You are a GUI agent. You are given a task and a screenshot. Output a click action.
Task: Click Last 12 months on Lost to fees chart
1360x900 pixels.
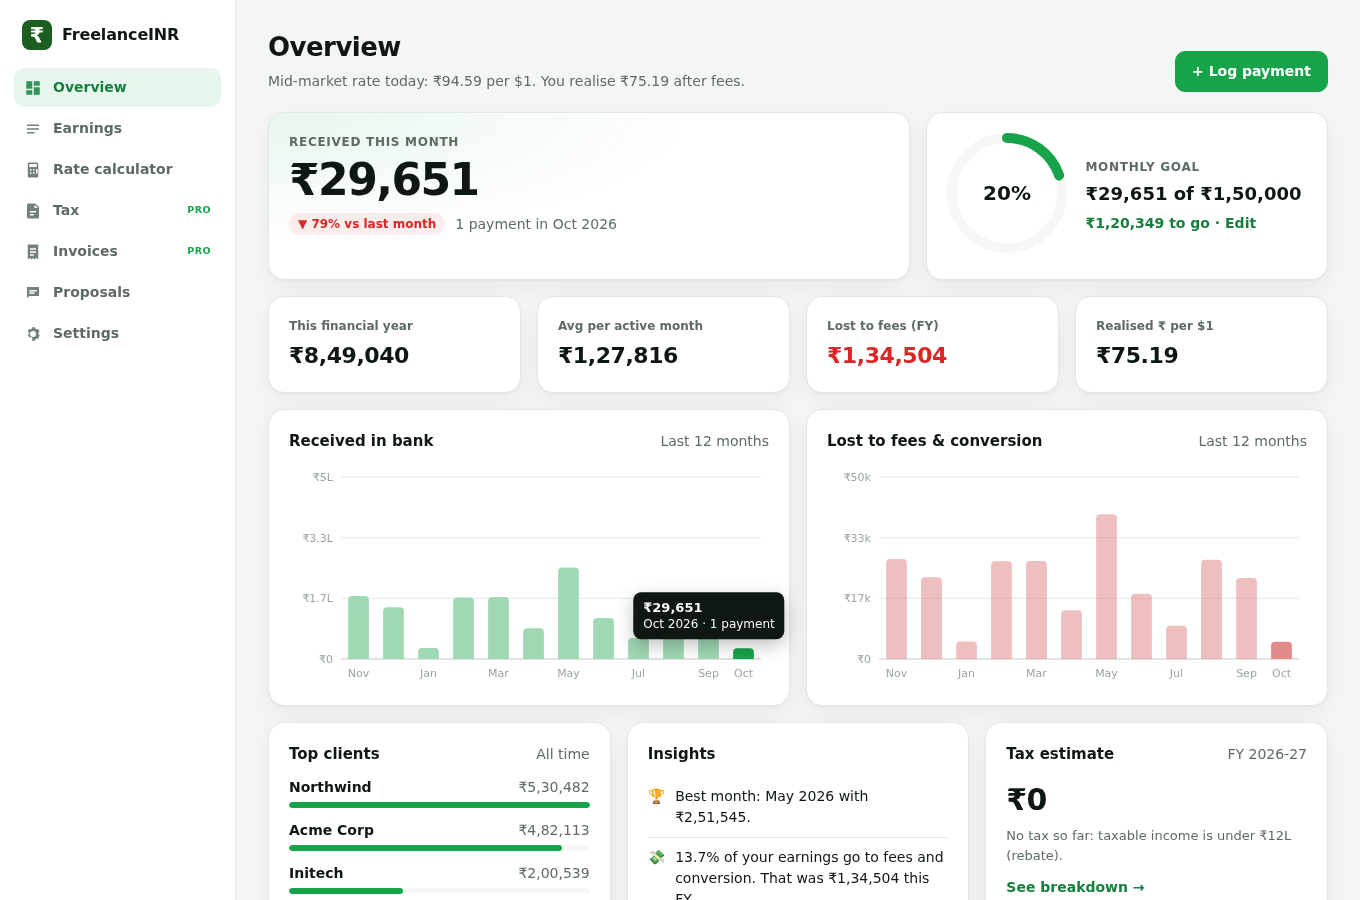(x=1253, y=441)
